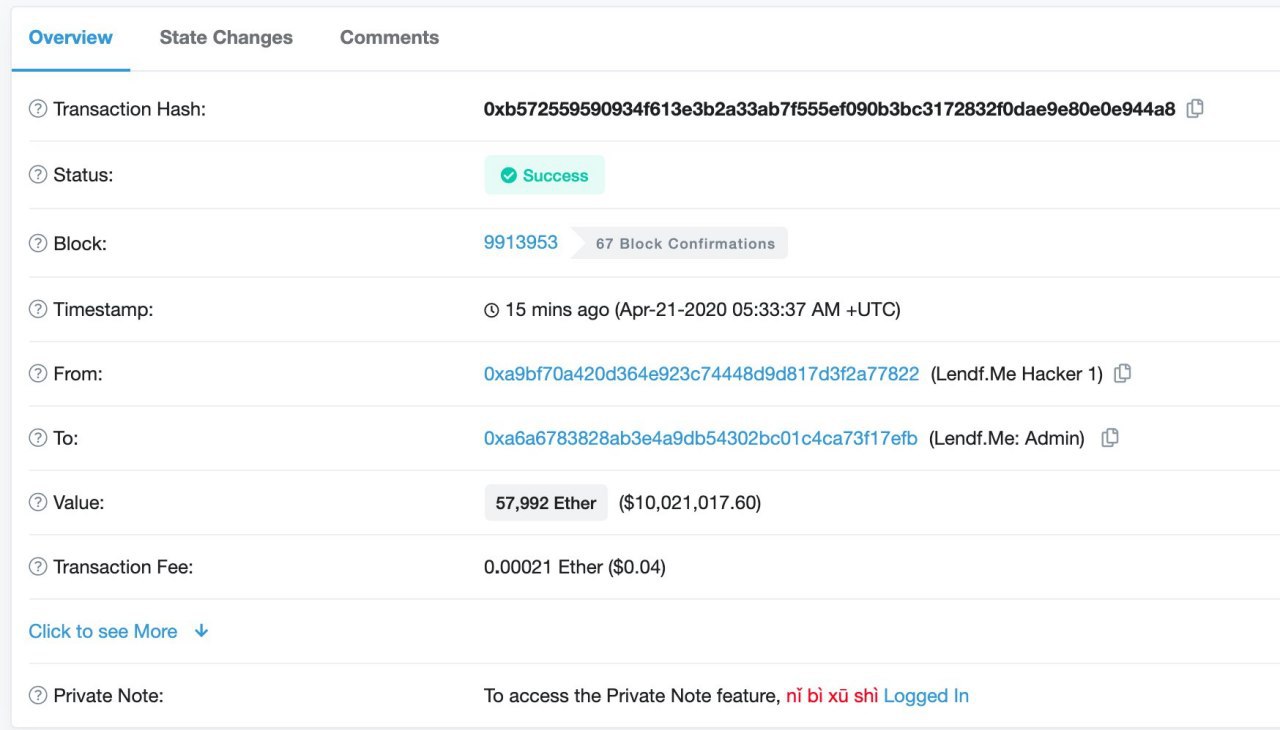Open help icon beside Transaction Fee label
1280x730 pixels.
38,567
